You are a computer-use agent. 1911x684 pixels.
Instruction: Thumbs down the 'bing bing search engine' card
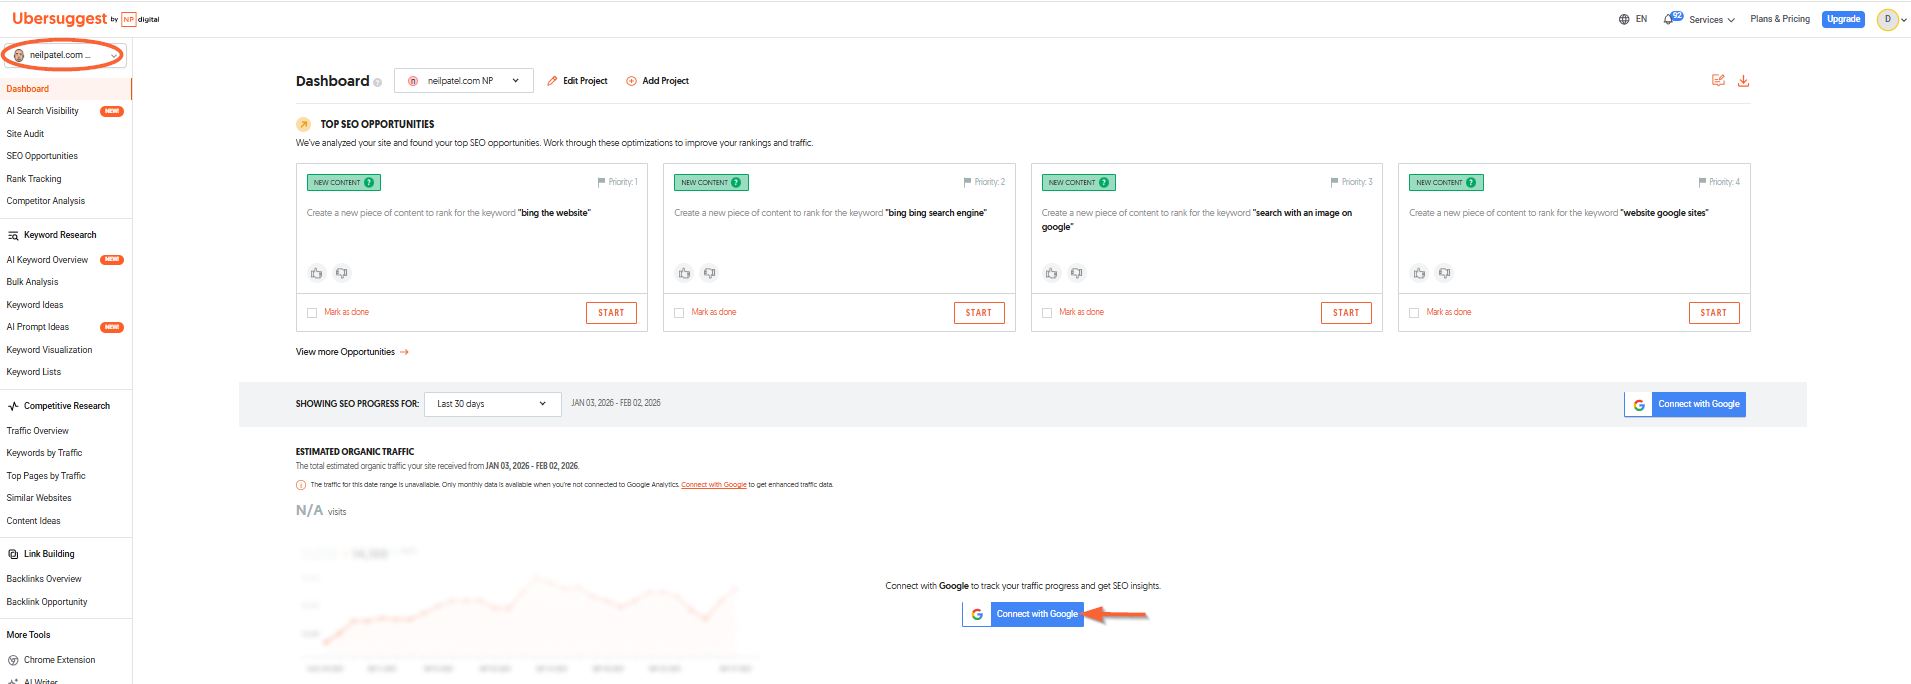pos(709,273)
